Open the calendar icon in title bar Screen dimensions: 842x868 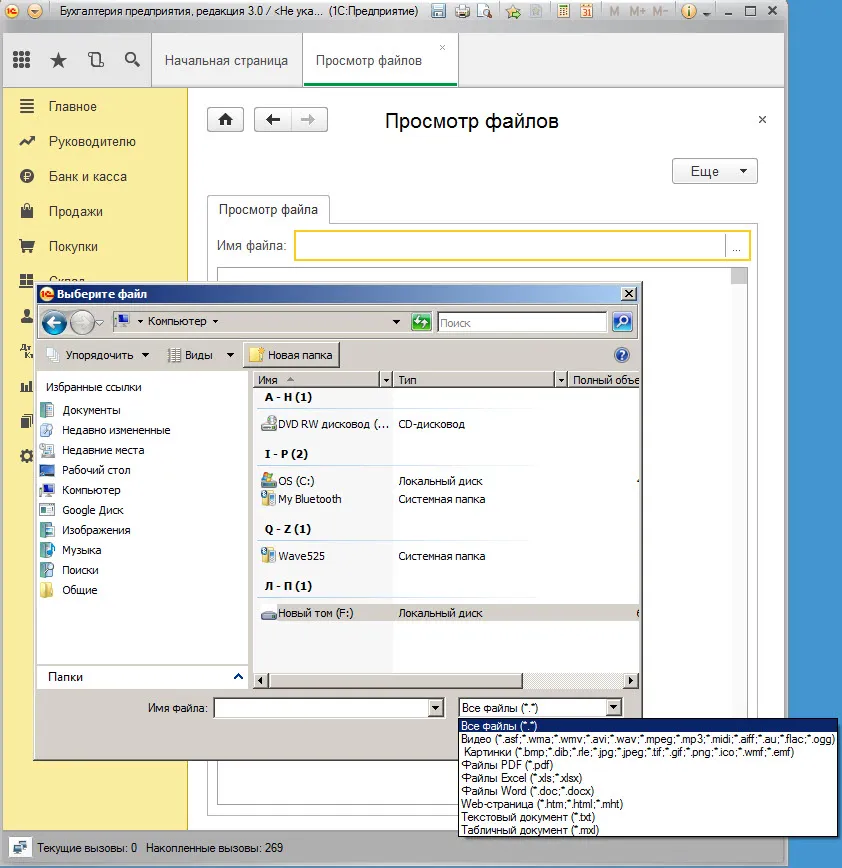(x=586, y=11)
